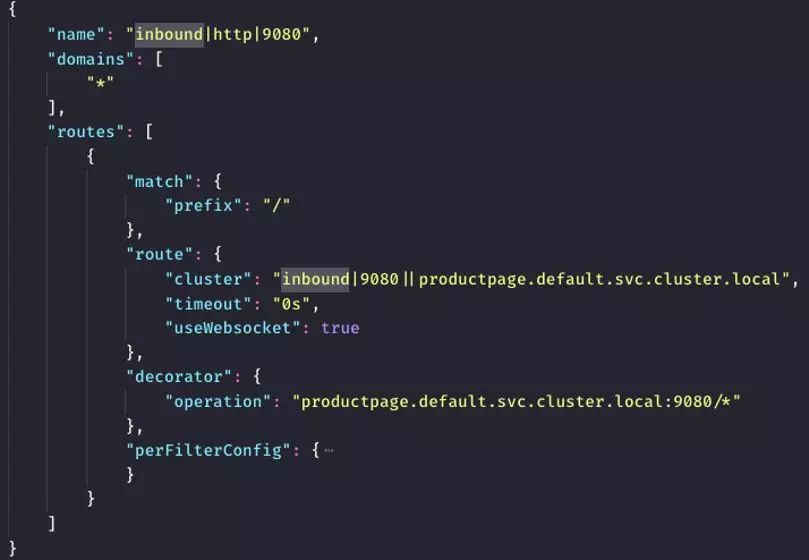The width and height of the screenshot is (809, 560).
Task: Click the "routes" key
Action: (86, 132)
